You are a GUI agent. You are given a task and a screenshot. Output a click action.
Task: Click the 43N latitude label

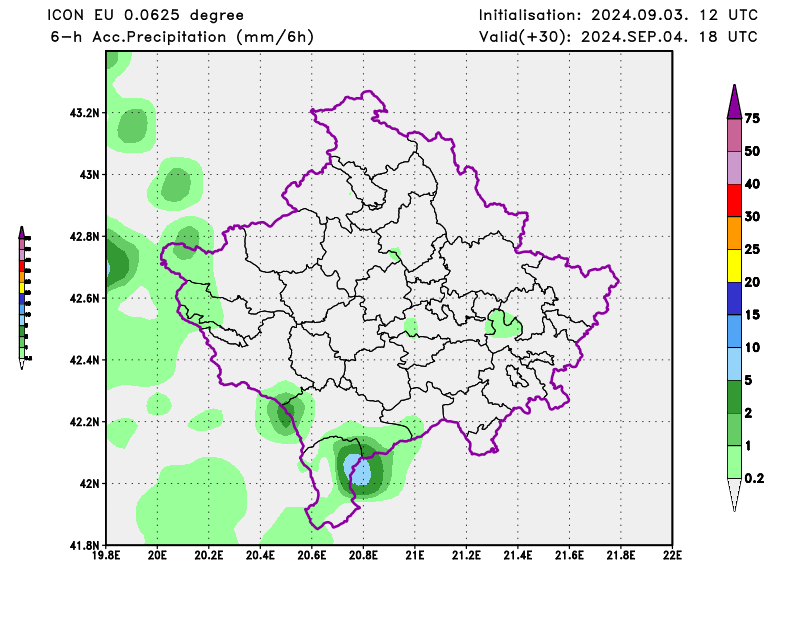90,175
